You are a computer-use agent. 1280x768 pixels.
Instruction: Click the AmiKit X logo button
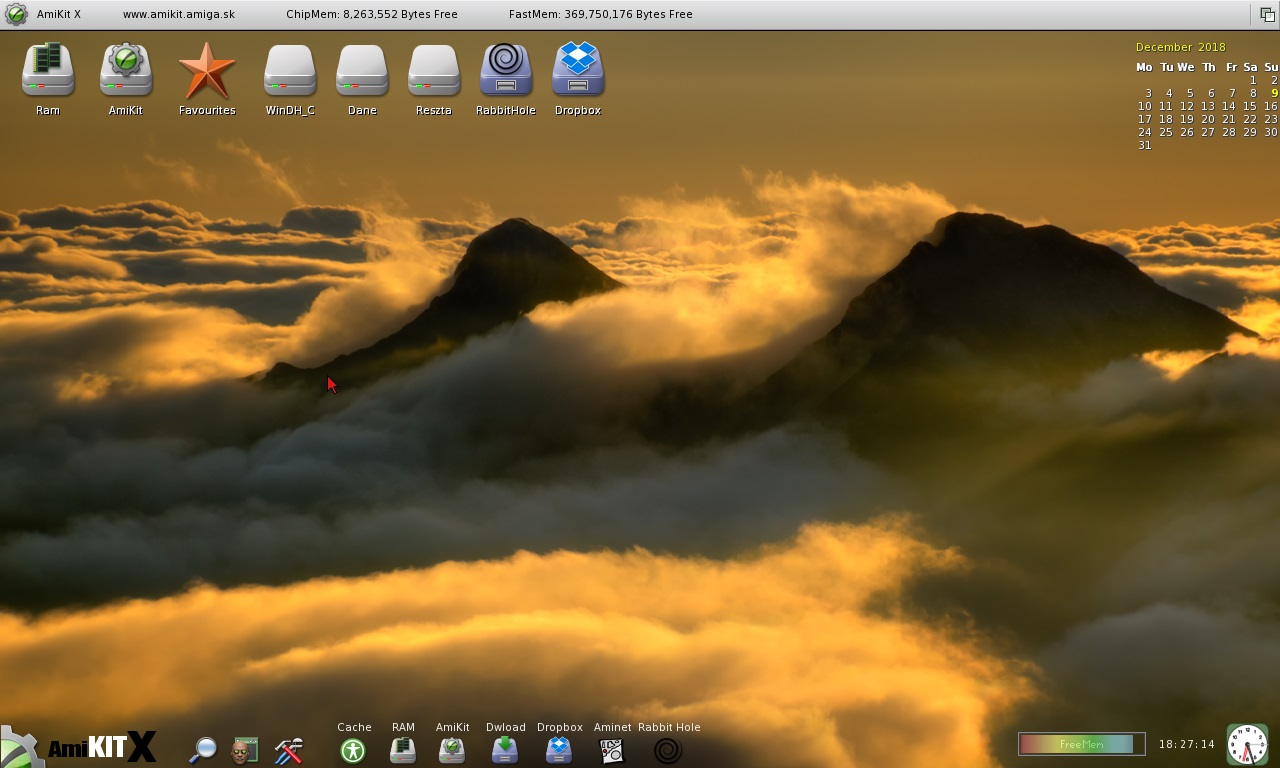pos(80,746)
